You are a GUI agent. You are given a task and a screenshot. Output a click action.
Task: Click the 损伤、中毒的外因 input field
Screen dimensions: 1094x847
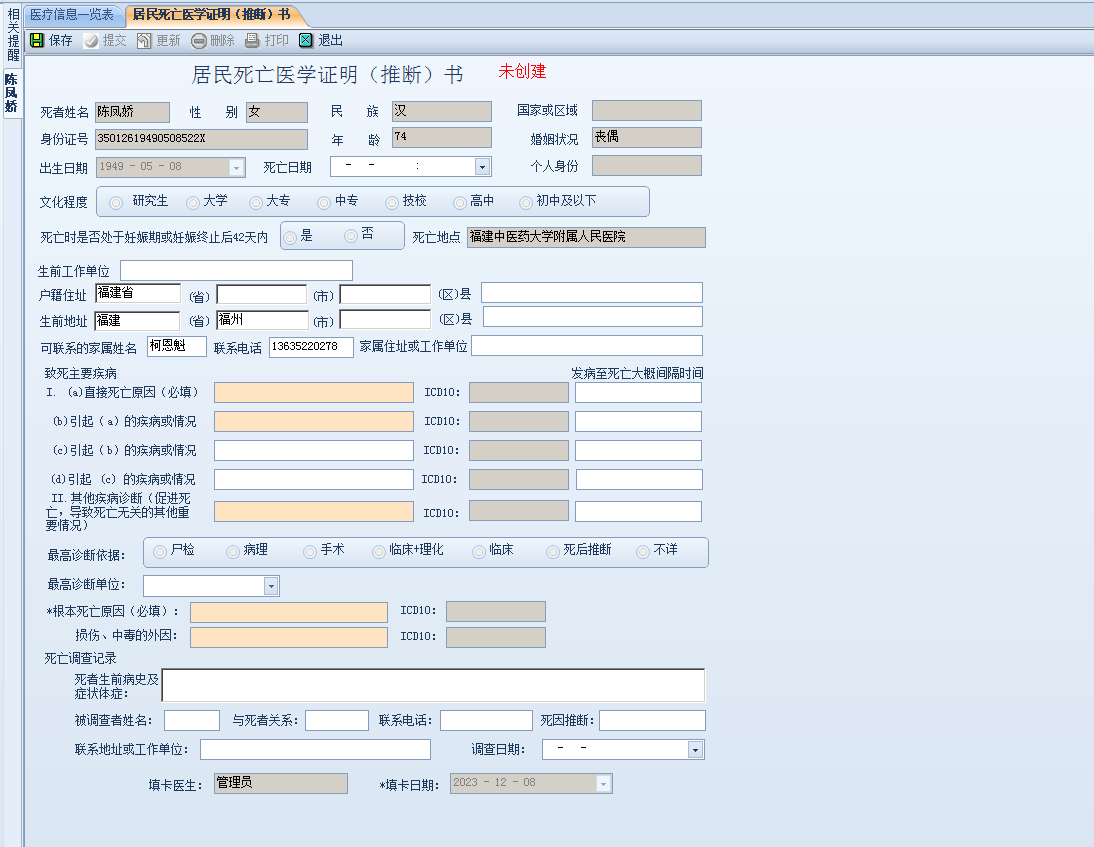(x=289, y=638)
